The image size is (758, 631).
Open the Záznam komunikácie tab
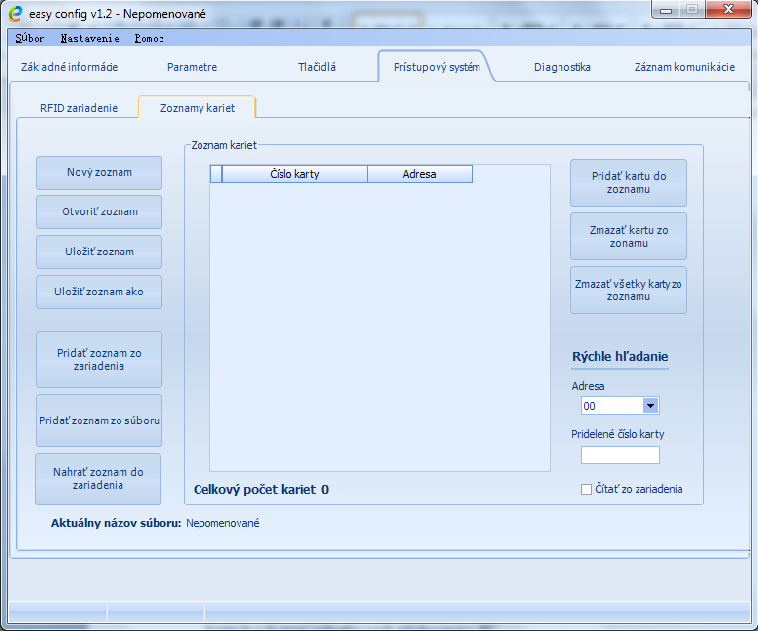pyautogui.click(x=685, y=67)
